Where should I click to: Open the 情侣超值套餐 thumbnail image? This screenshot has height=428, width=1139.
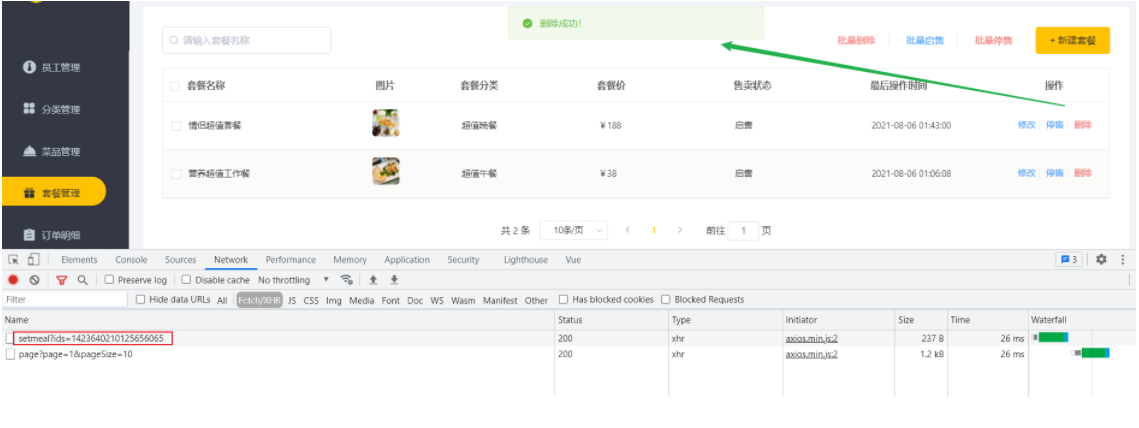[x=386, y=123]
